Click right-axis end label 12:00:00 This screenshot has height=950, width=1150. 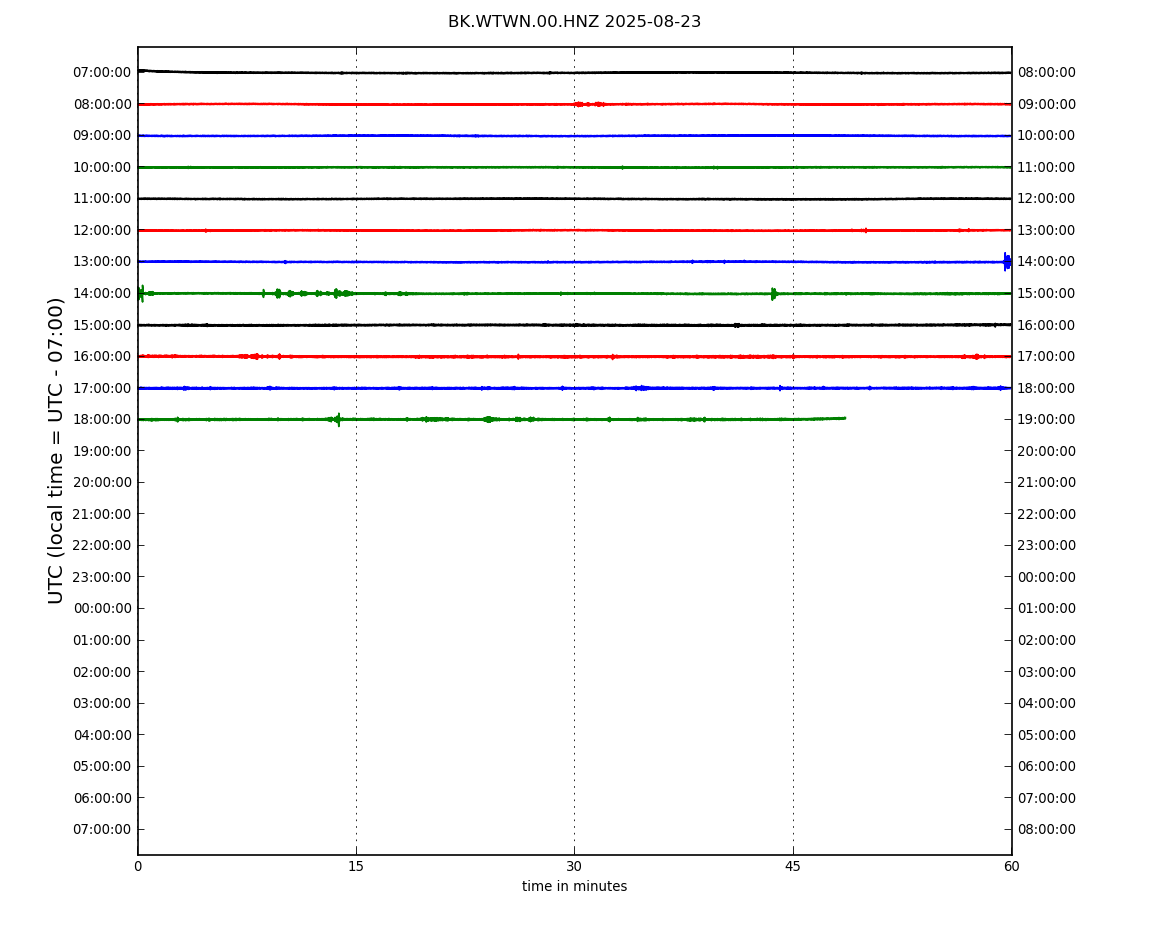(1047, 199)
